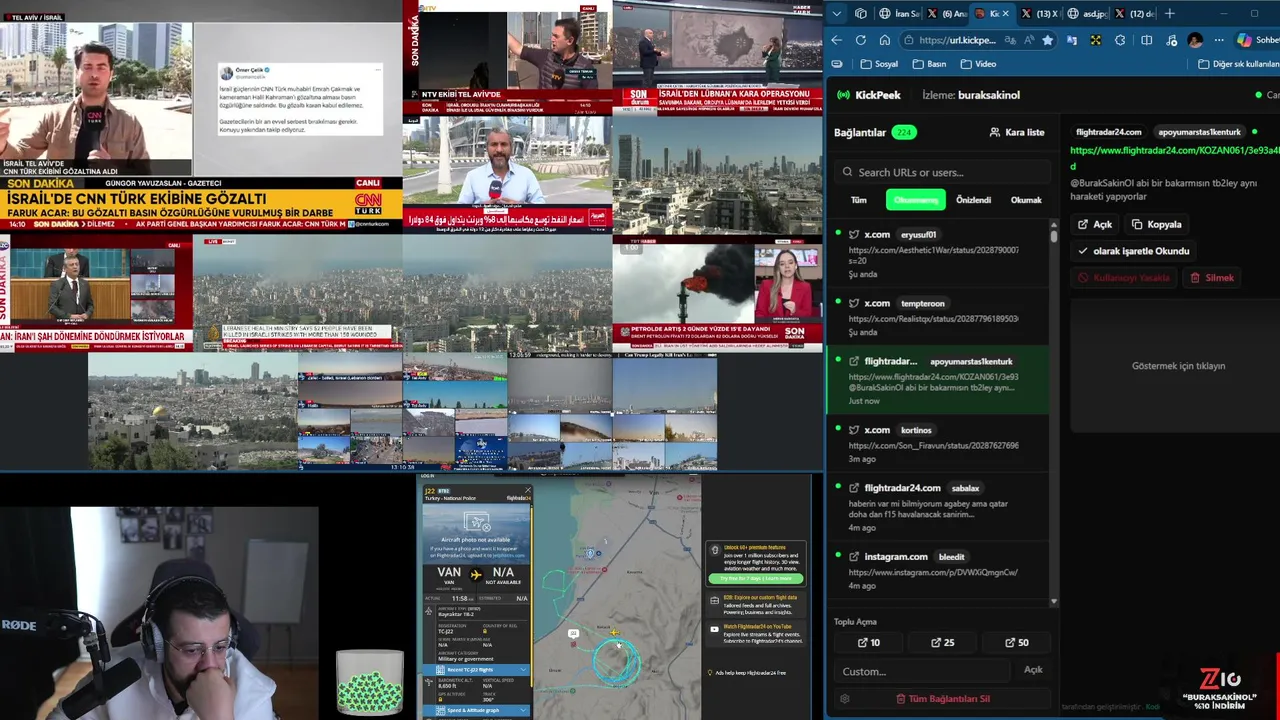Open the instagram.com link from bleedit
Screen dimensions: 1280x720
(x=937, y=570)
